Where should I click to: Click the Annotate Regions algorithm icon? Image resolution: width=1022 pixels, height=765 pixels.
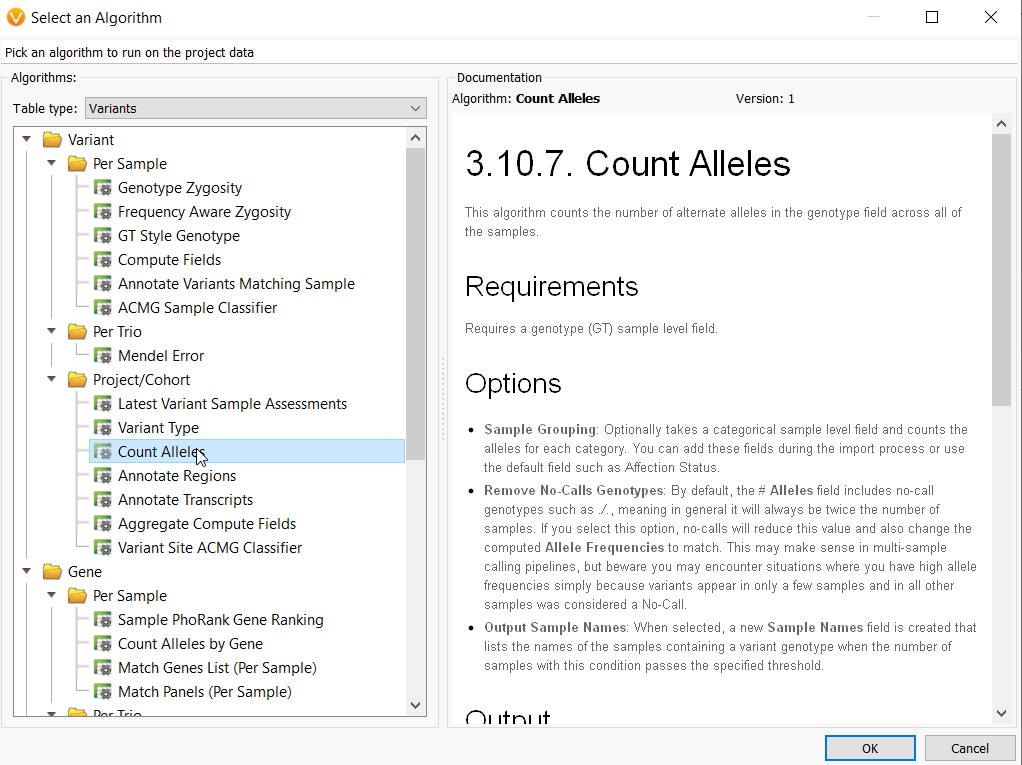(102, 476)
